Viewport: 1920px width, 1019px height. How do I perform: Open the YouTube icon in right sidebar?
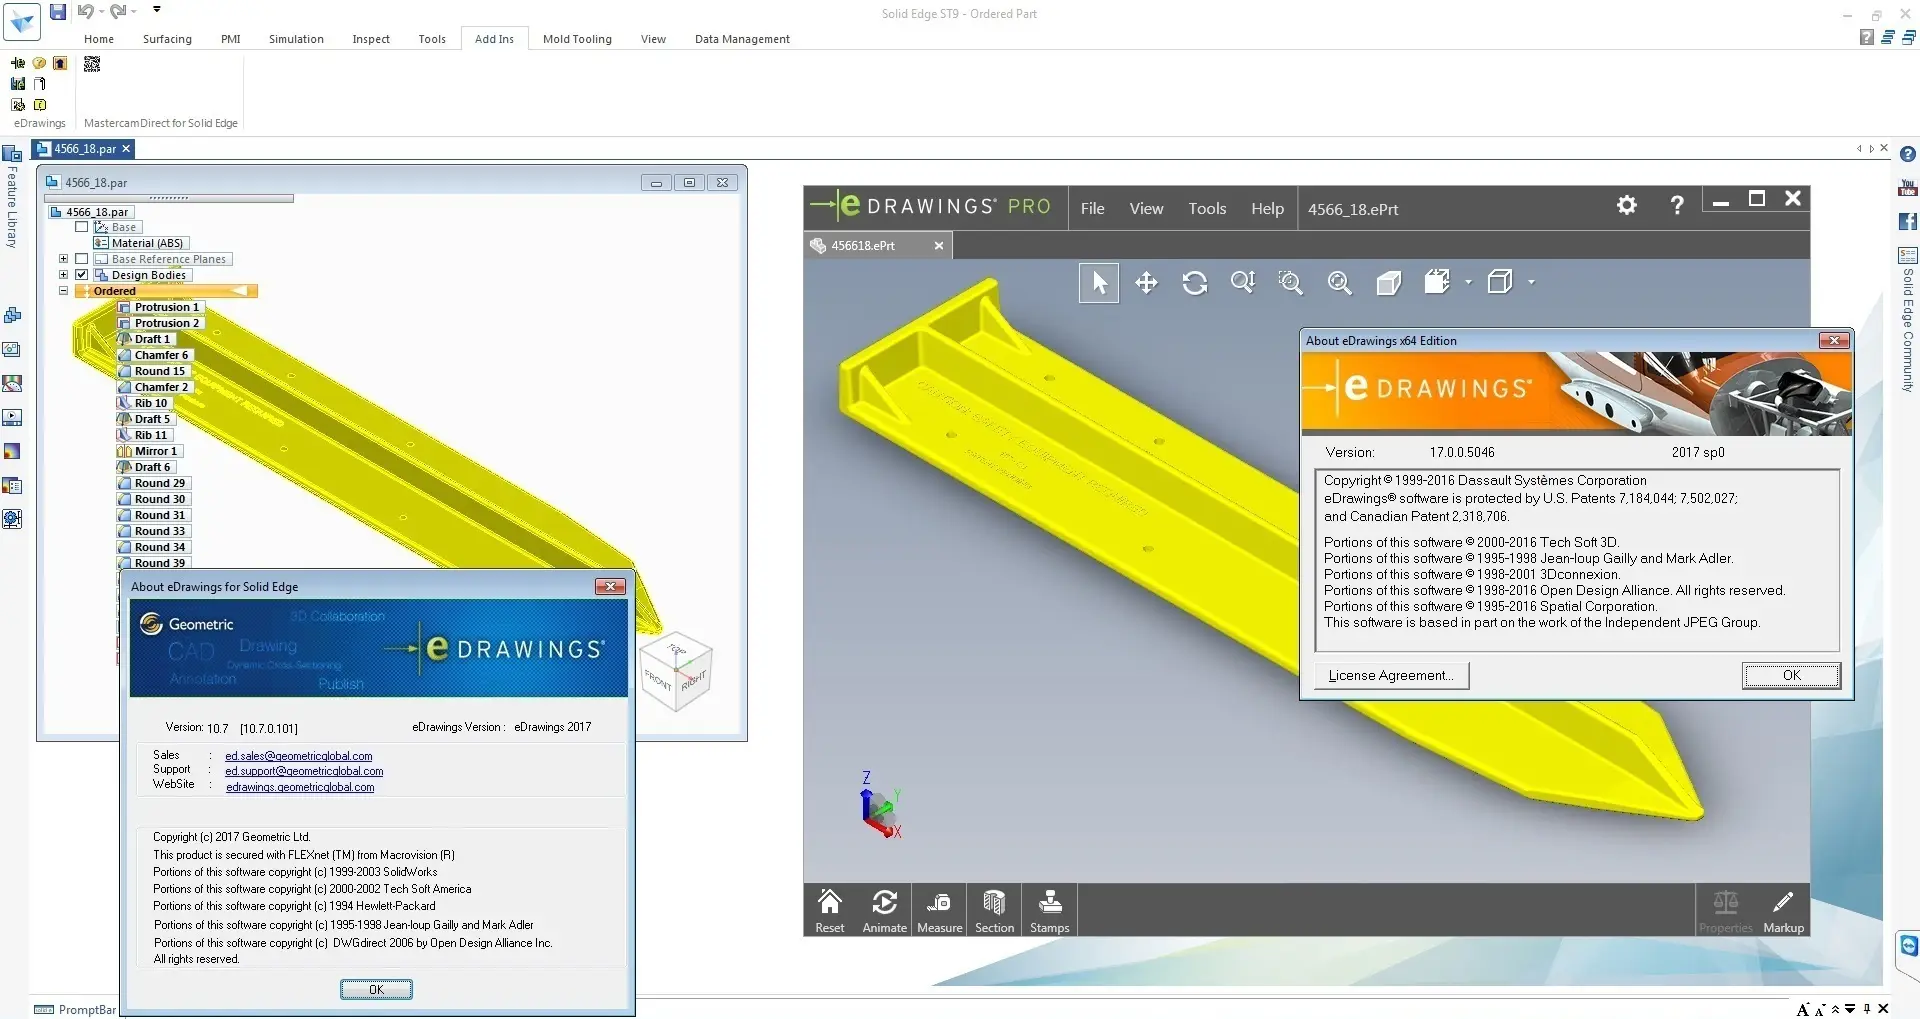tap(1908, 188)
